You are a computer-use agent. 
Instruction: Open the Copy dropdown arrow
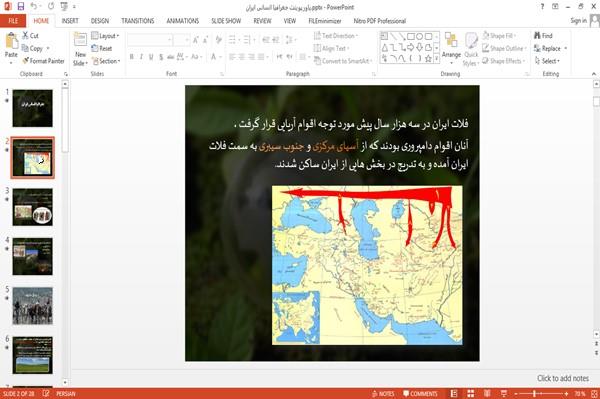pos(48,48)
